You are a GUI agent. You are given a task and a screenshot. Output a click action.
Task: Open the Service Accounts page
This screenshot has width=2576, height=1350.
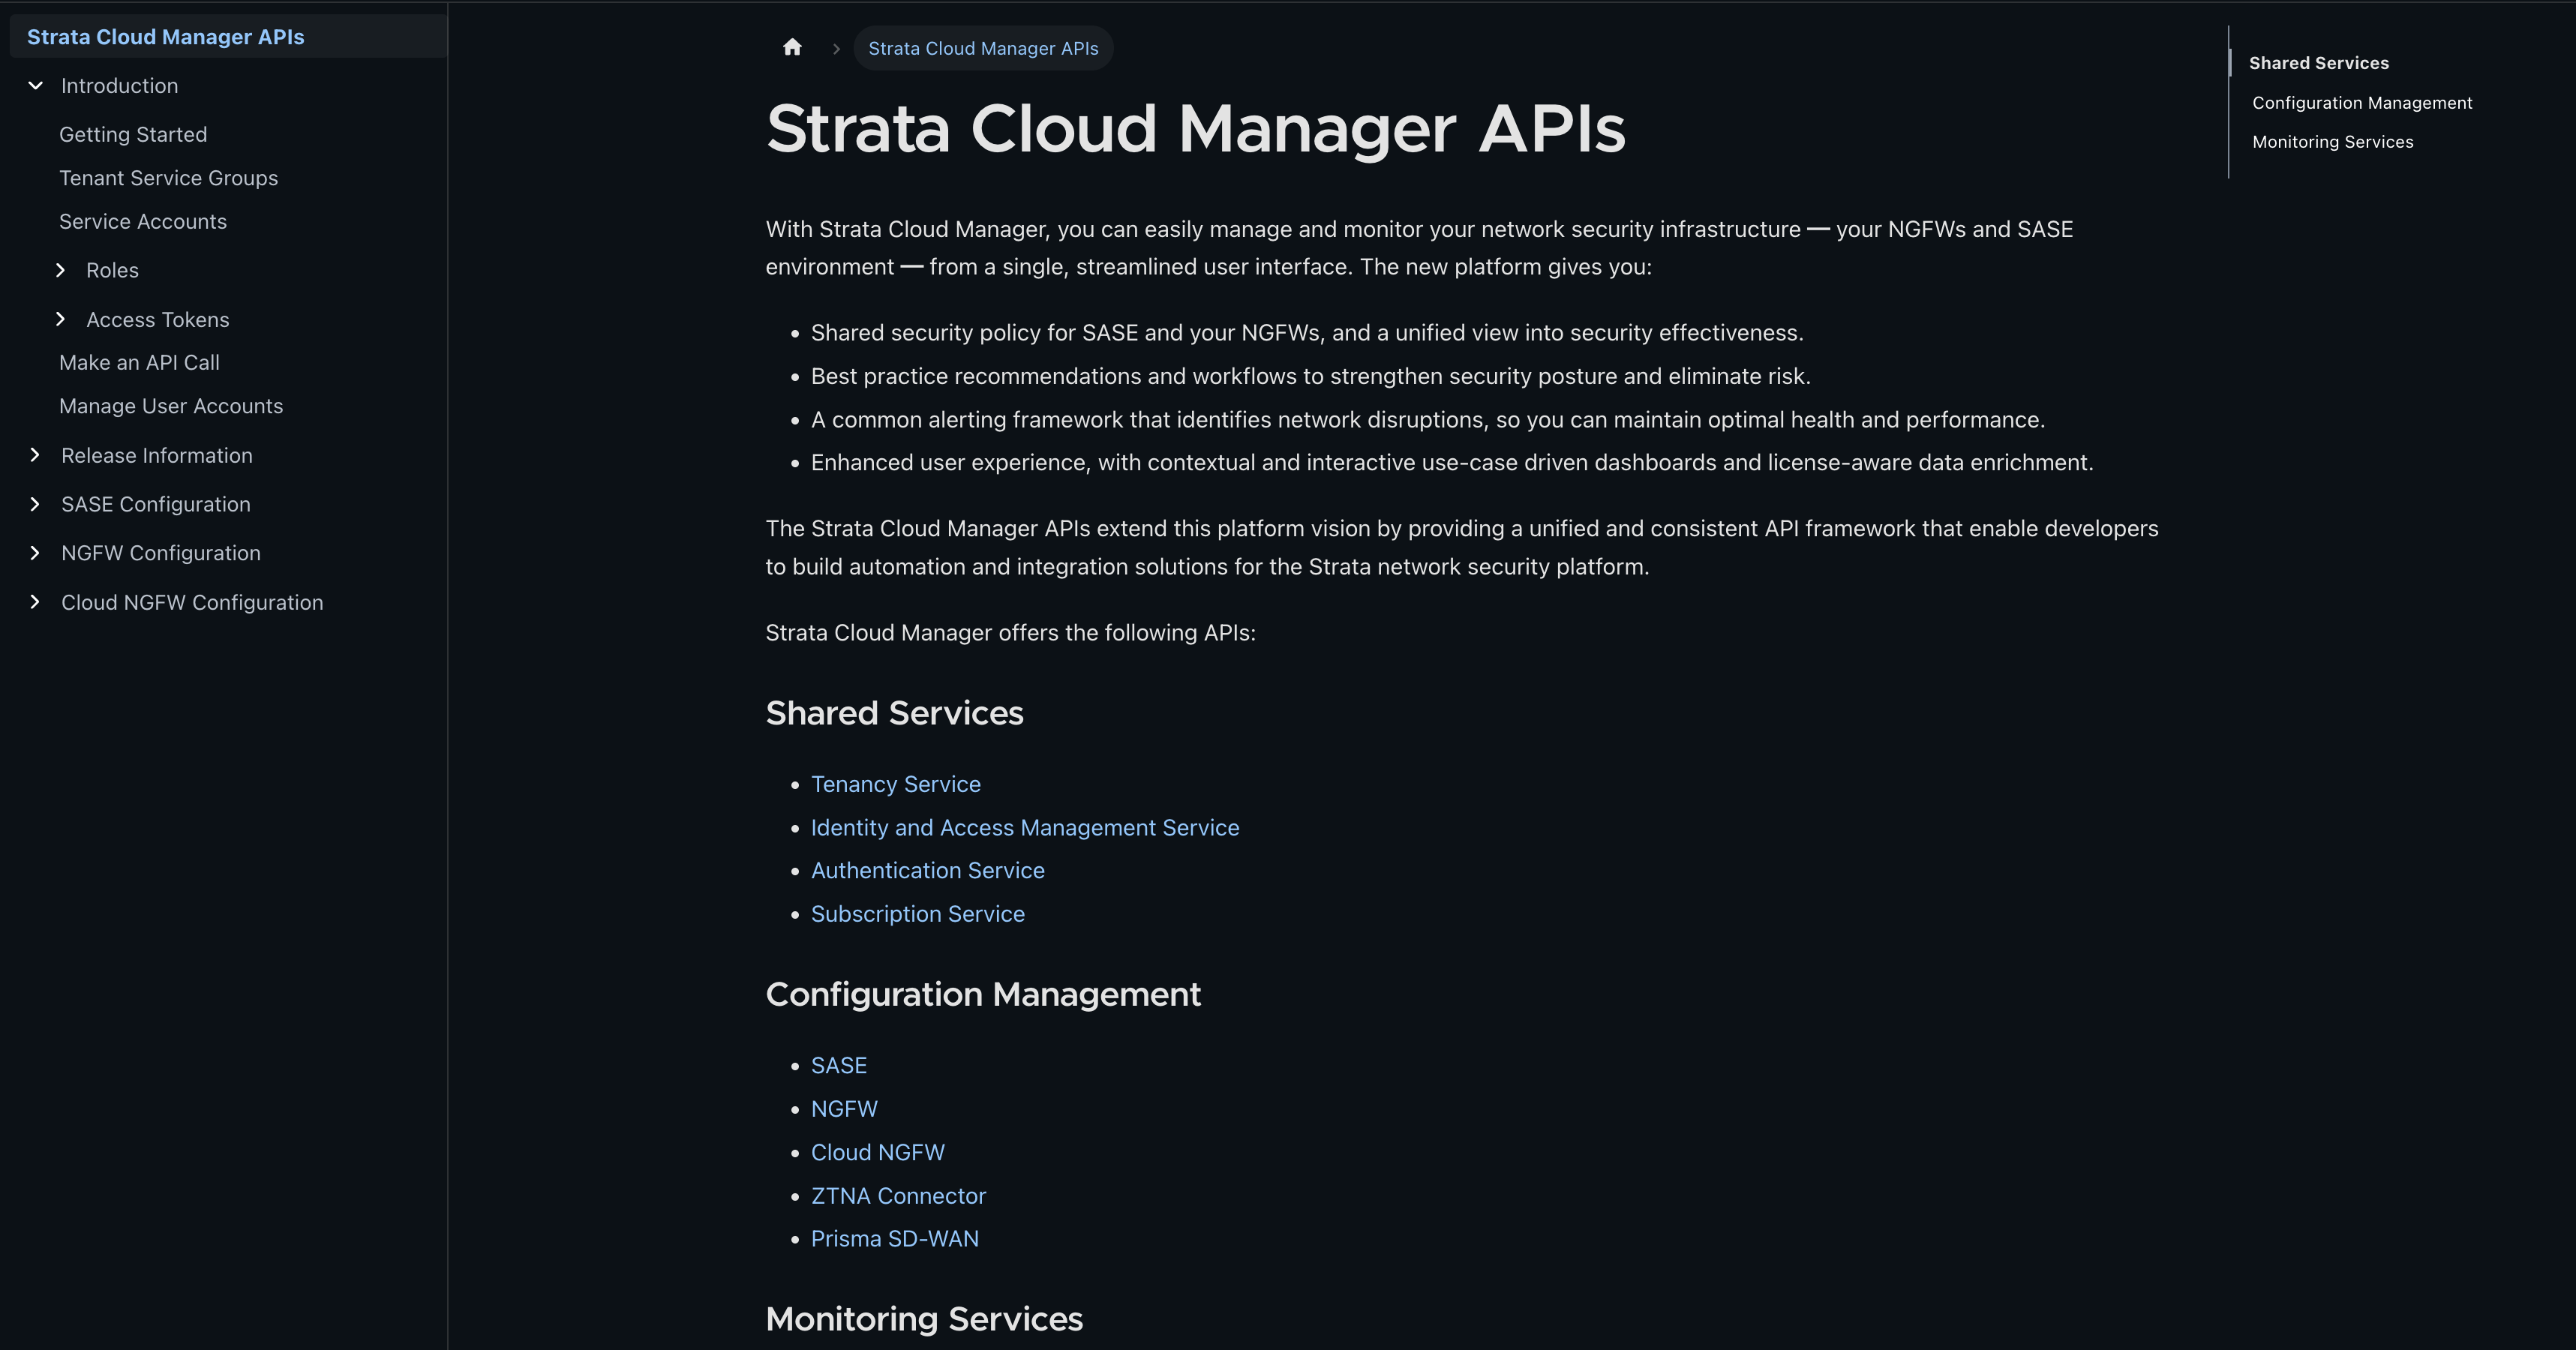(143, 221)
